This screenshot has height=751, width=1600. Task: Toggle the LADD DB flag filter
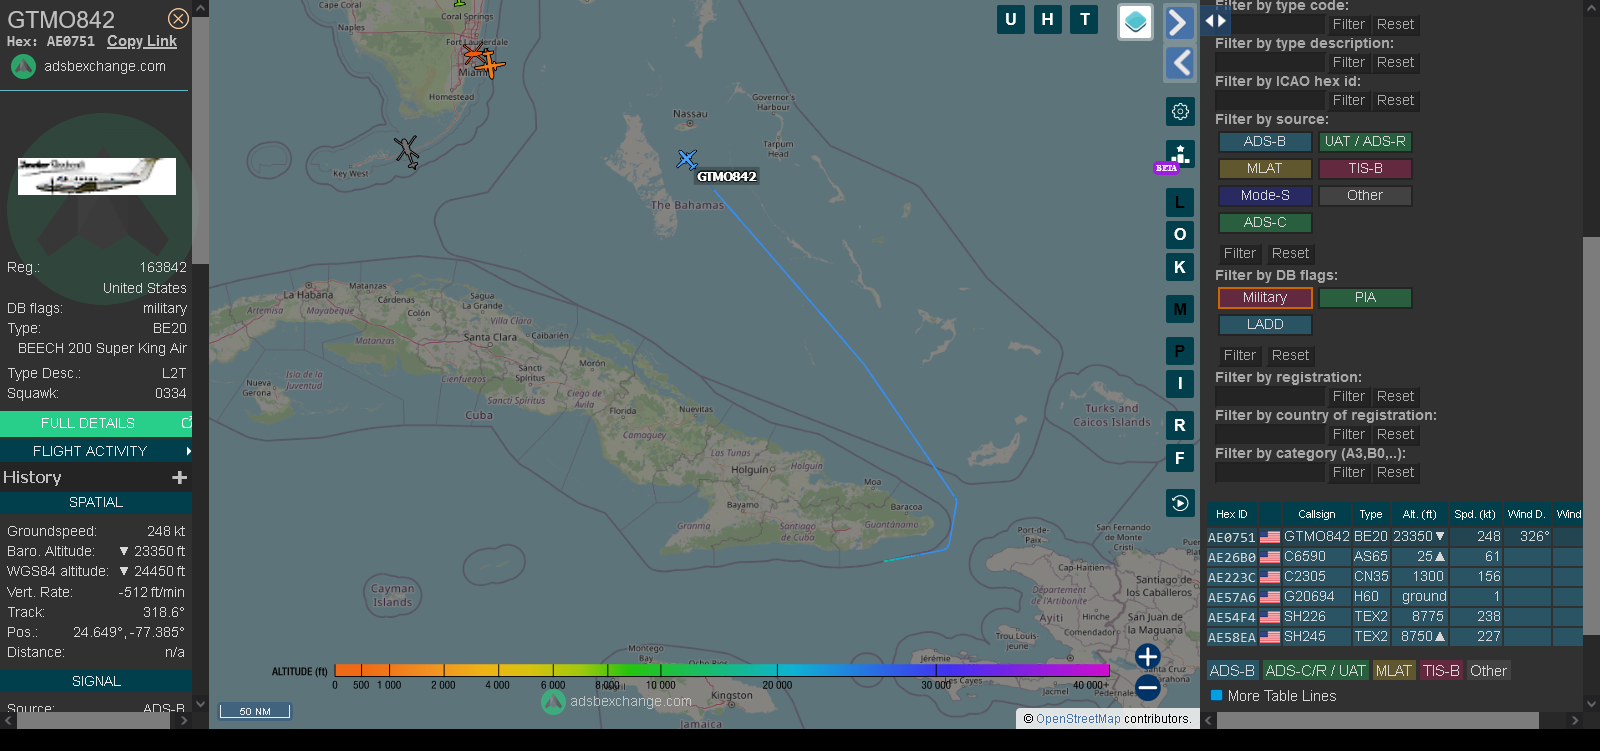(x=1265, y=325)
